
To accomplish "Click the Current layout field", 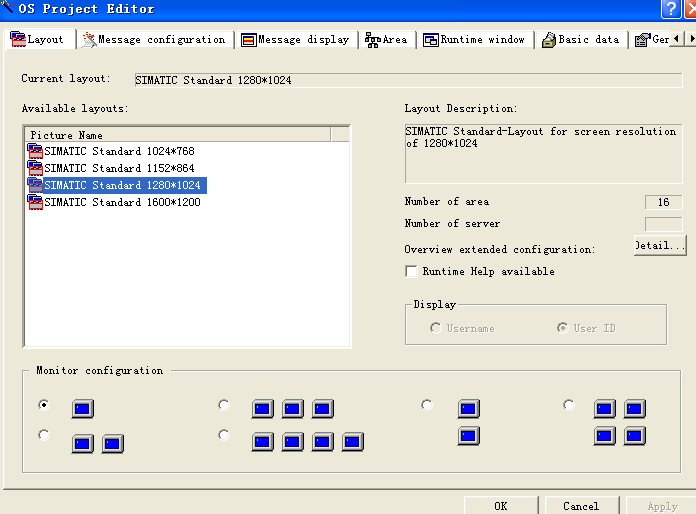I will pos(408,80).
